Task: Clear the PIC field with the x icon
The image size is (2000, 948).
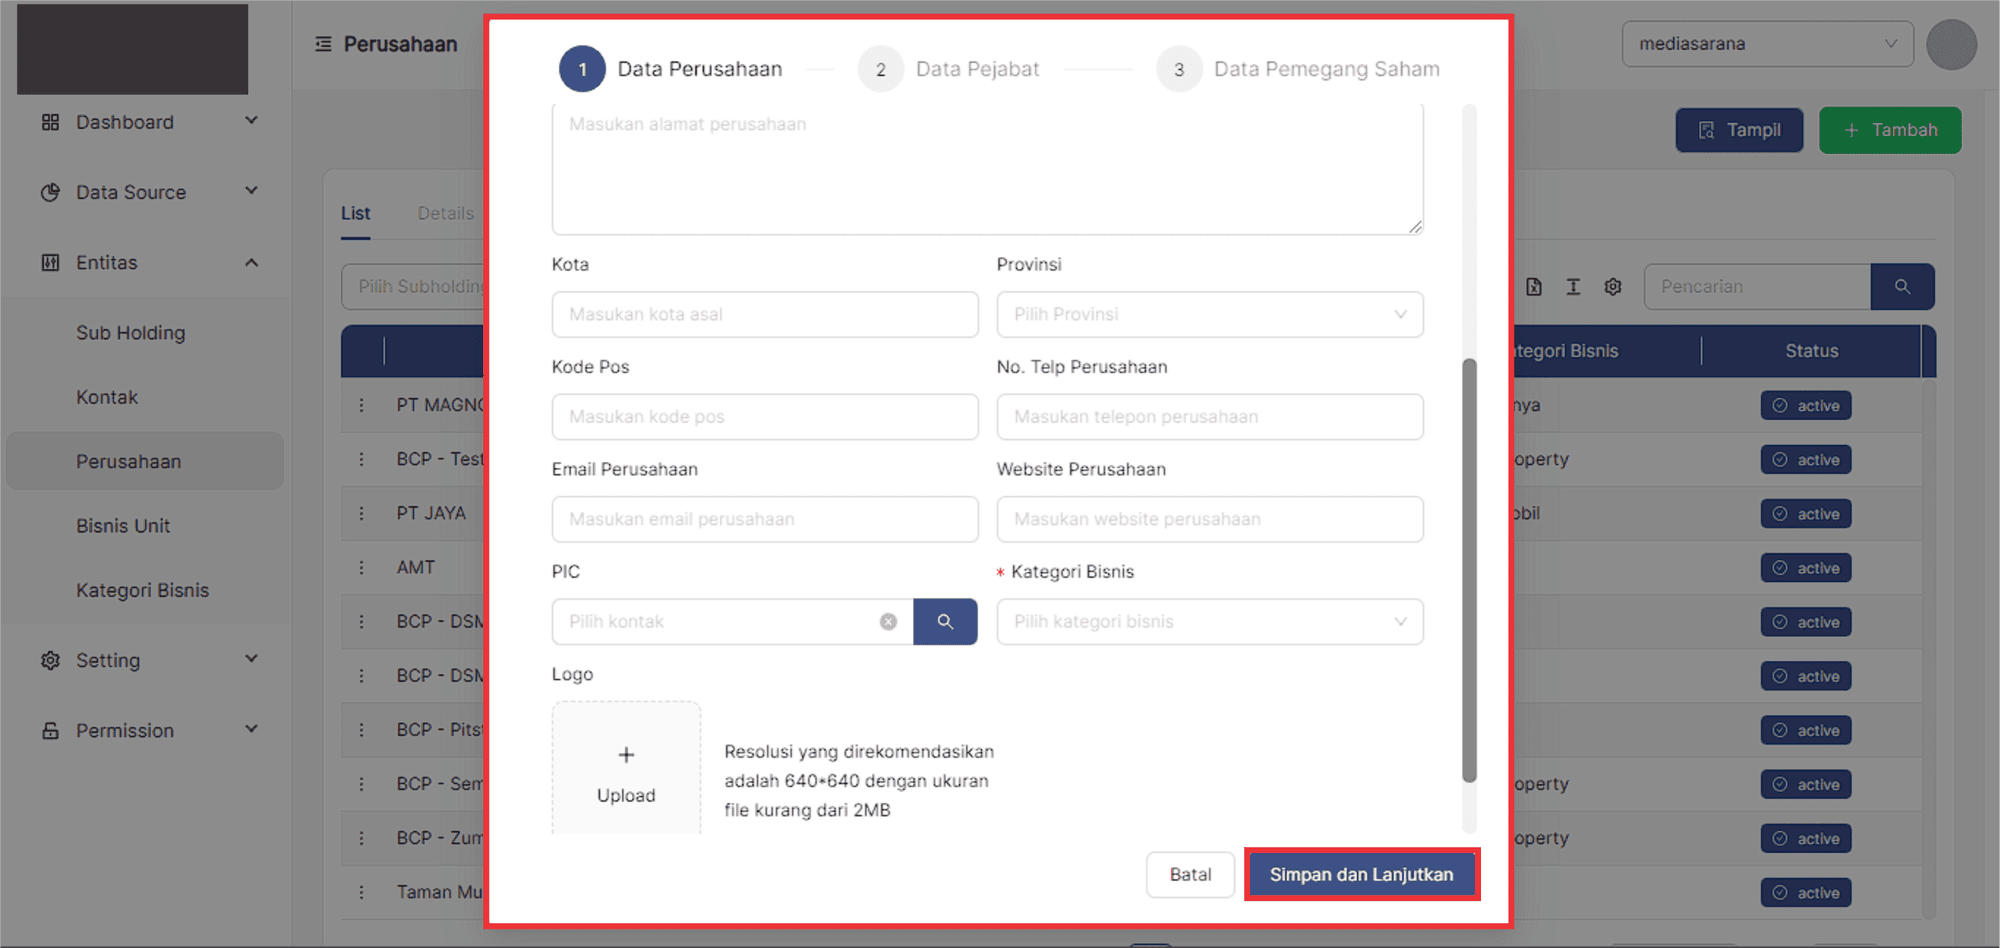Action: click(x=888, y=622)
